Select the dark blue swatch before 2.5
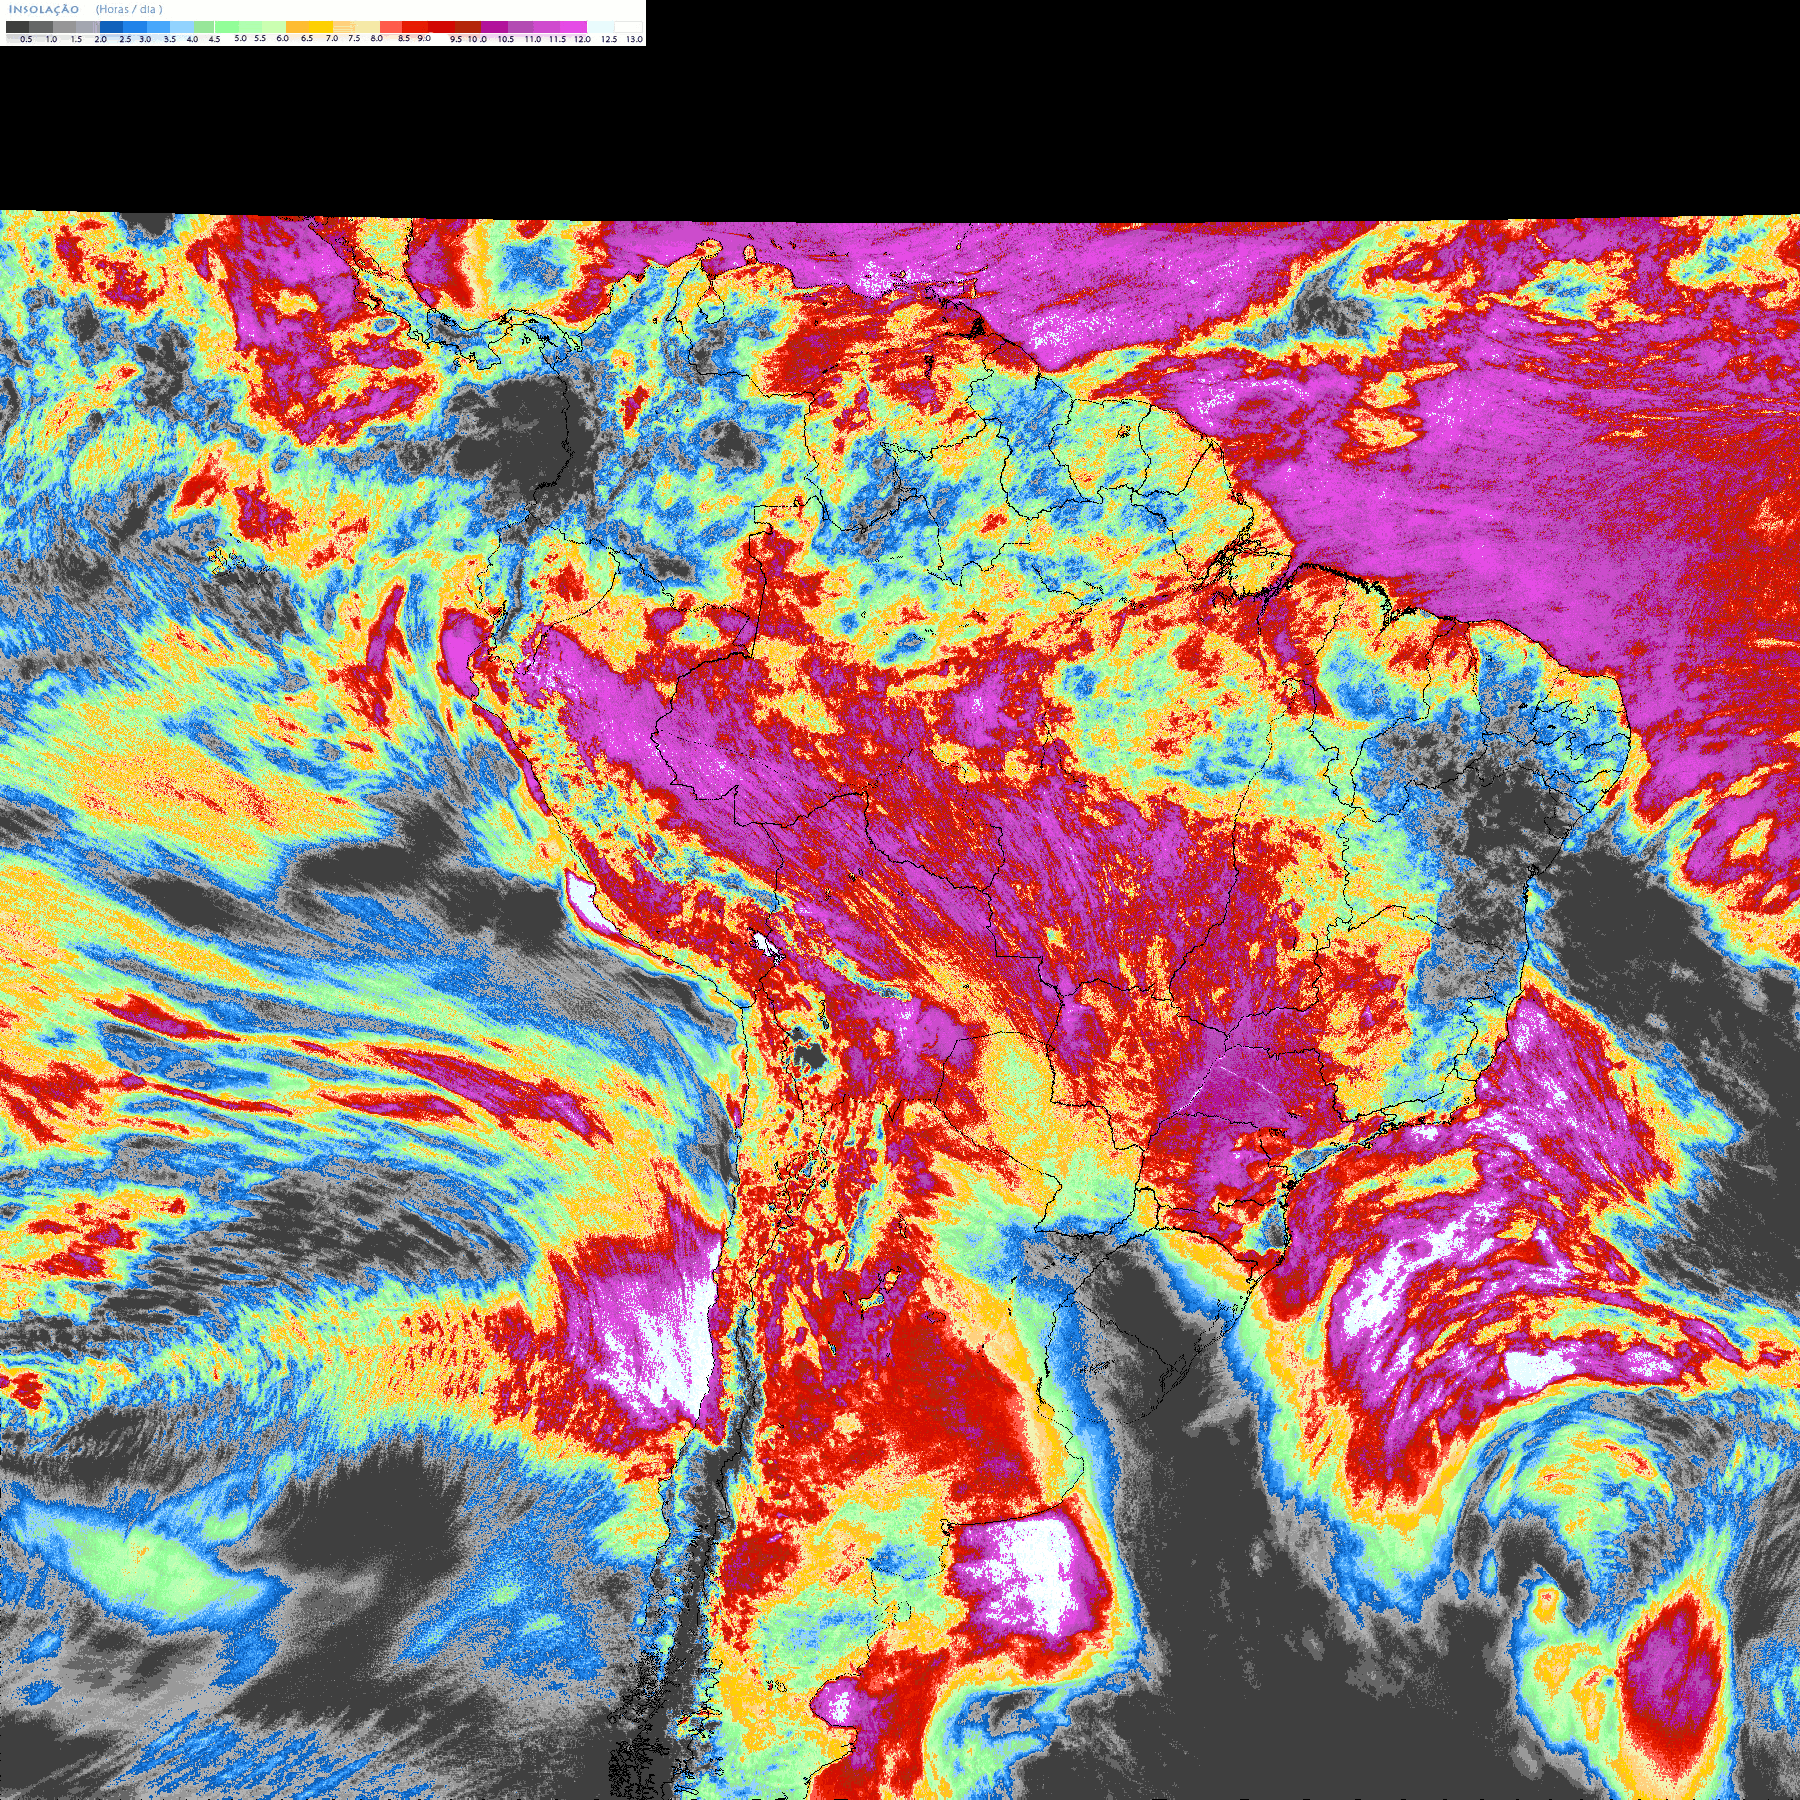This screenshot has height=1800, width=1800. (x=111, y=27)
